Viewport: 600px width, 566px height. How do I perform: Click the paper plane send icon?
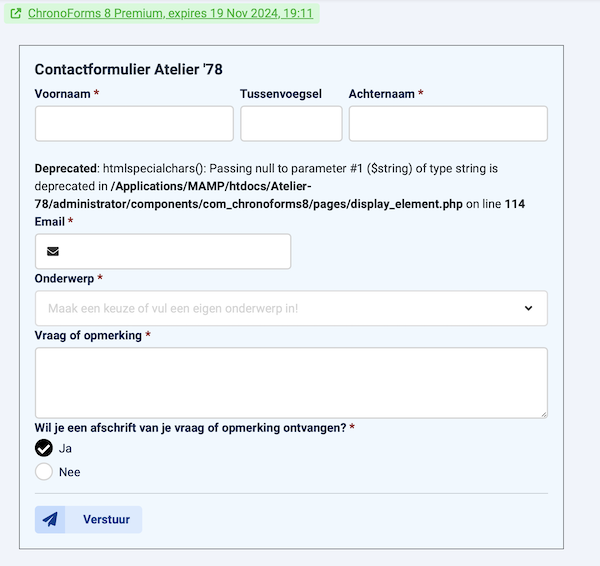50,520
